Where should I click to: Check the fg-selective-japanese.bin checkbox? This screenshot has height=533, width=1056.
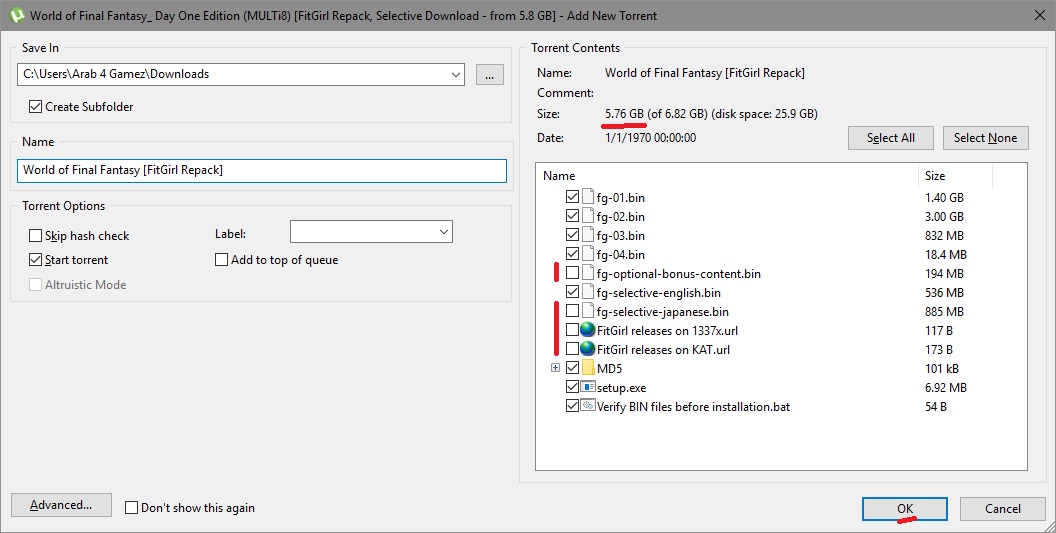pyautogui.click(x=572, y=311)
